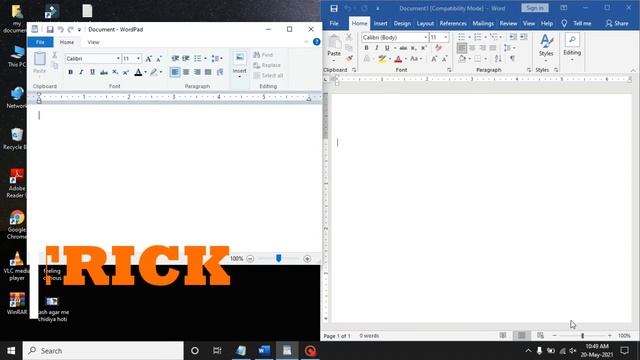Click Grow Font in Word's Font group
The height and width of the screenshot is (360, 640).
(x=434, y=59)
